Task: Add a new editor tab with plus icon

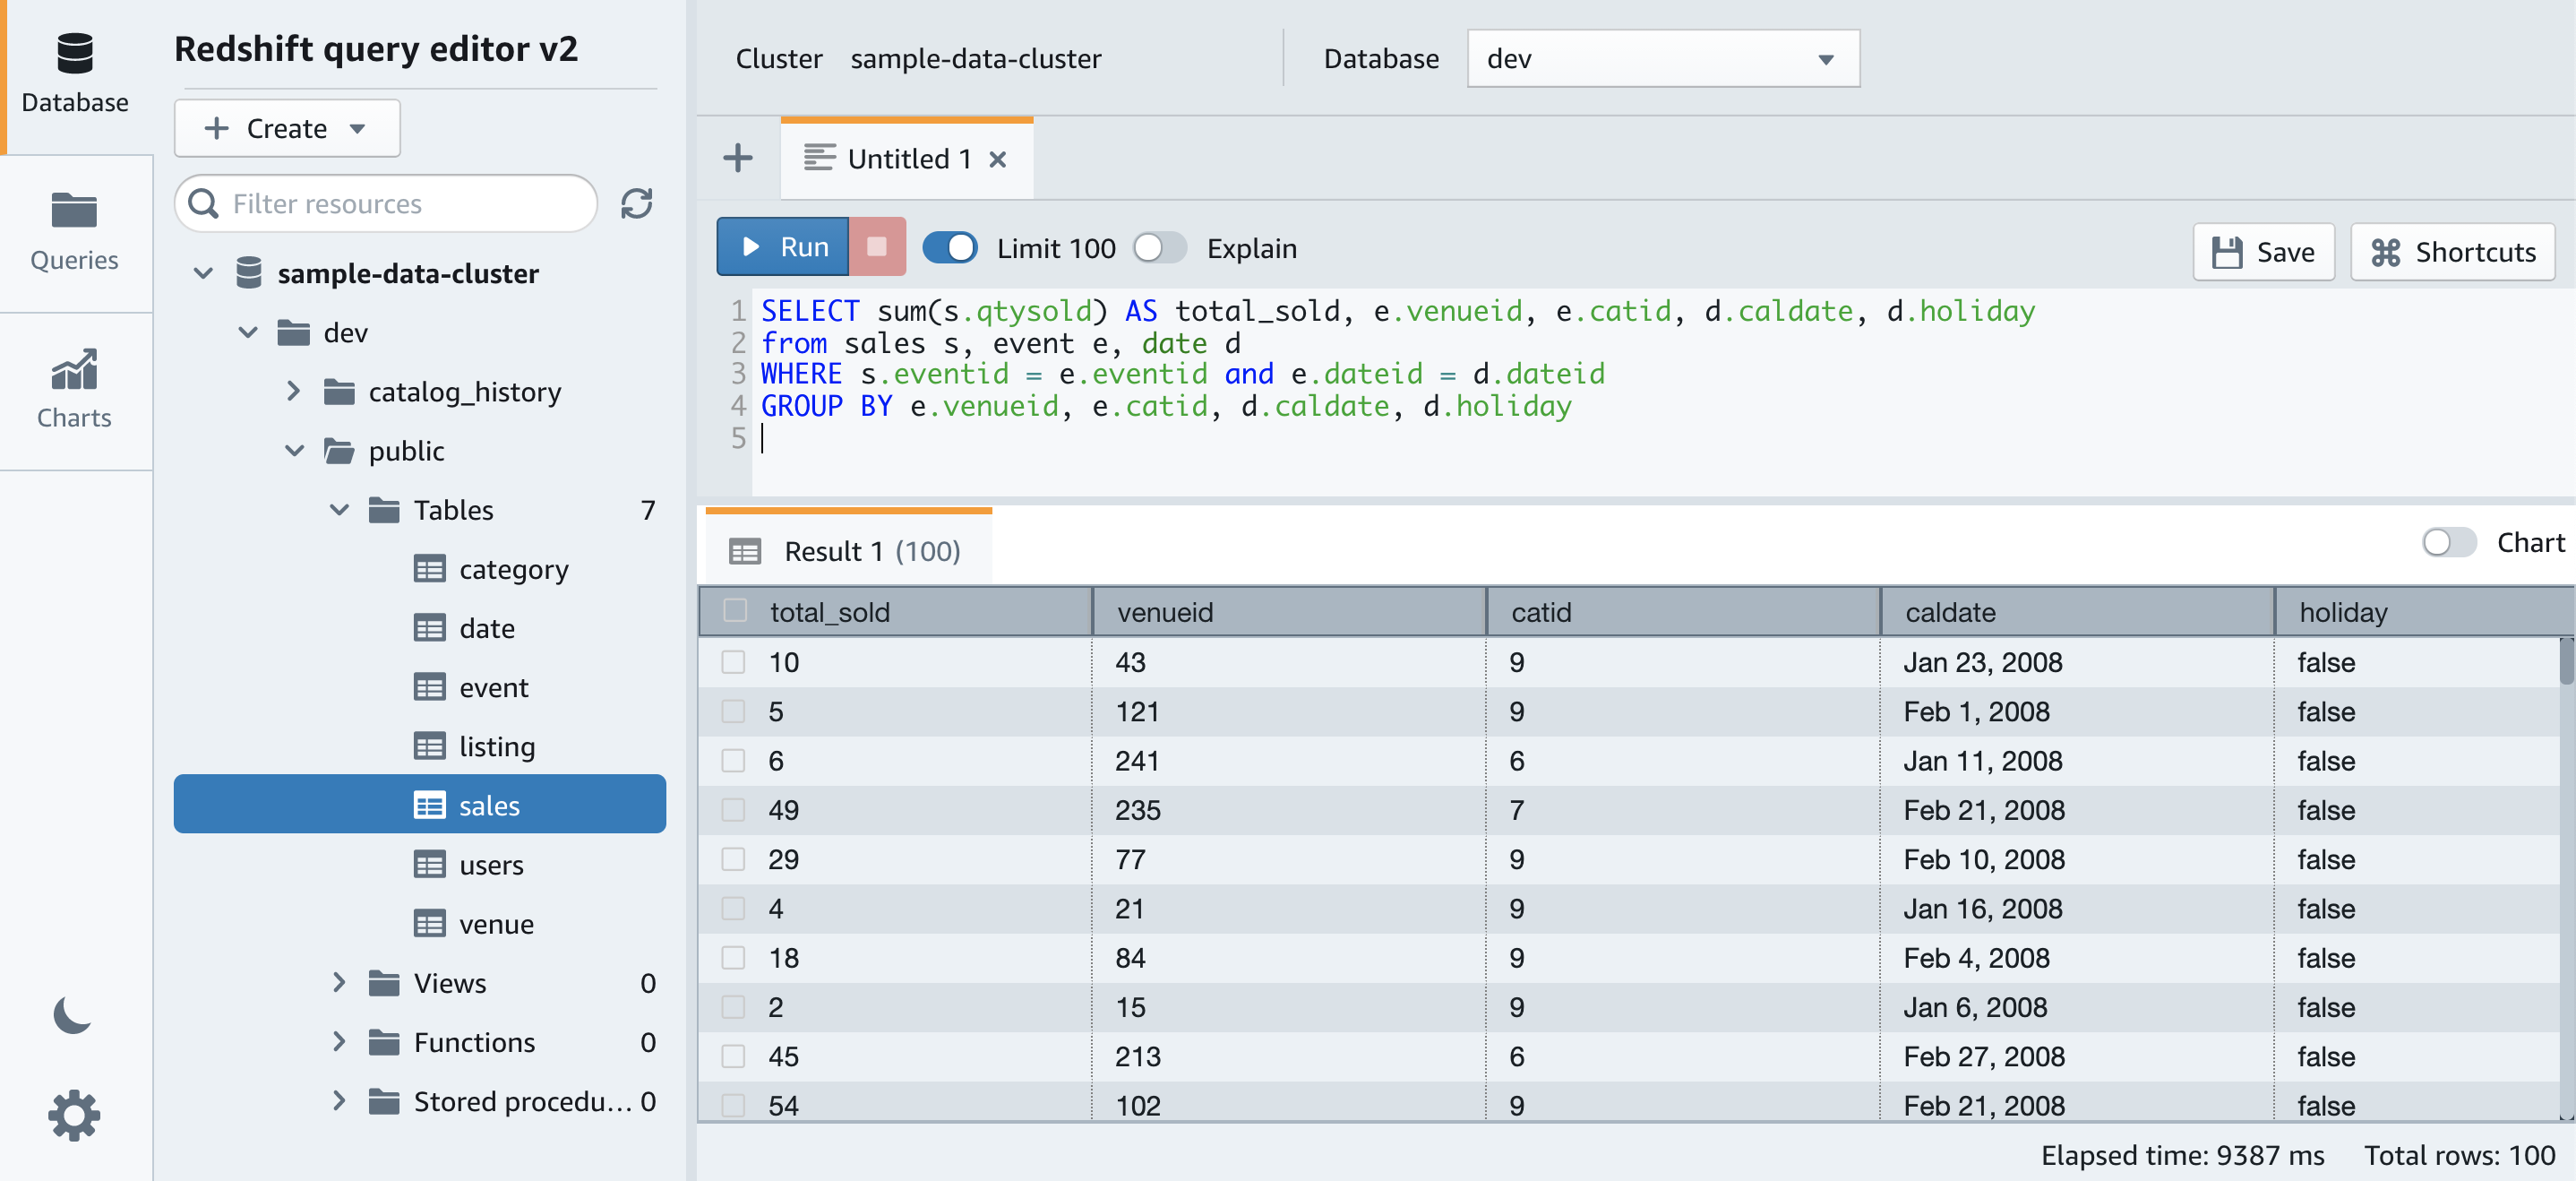Action: pyautogui.click(x=737, y=158)
